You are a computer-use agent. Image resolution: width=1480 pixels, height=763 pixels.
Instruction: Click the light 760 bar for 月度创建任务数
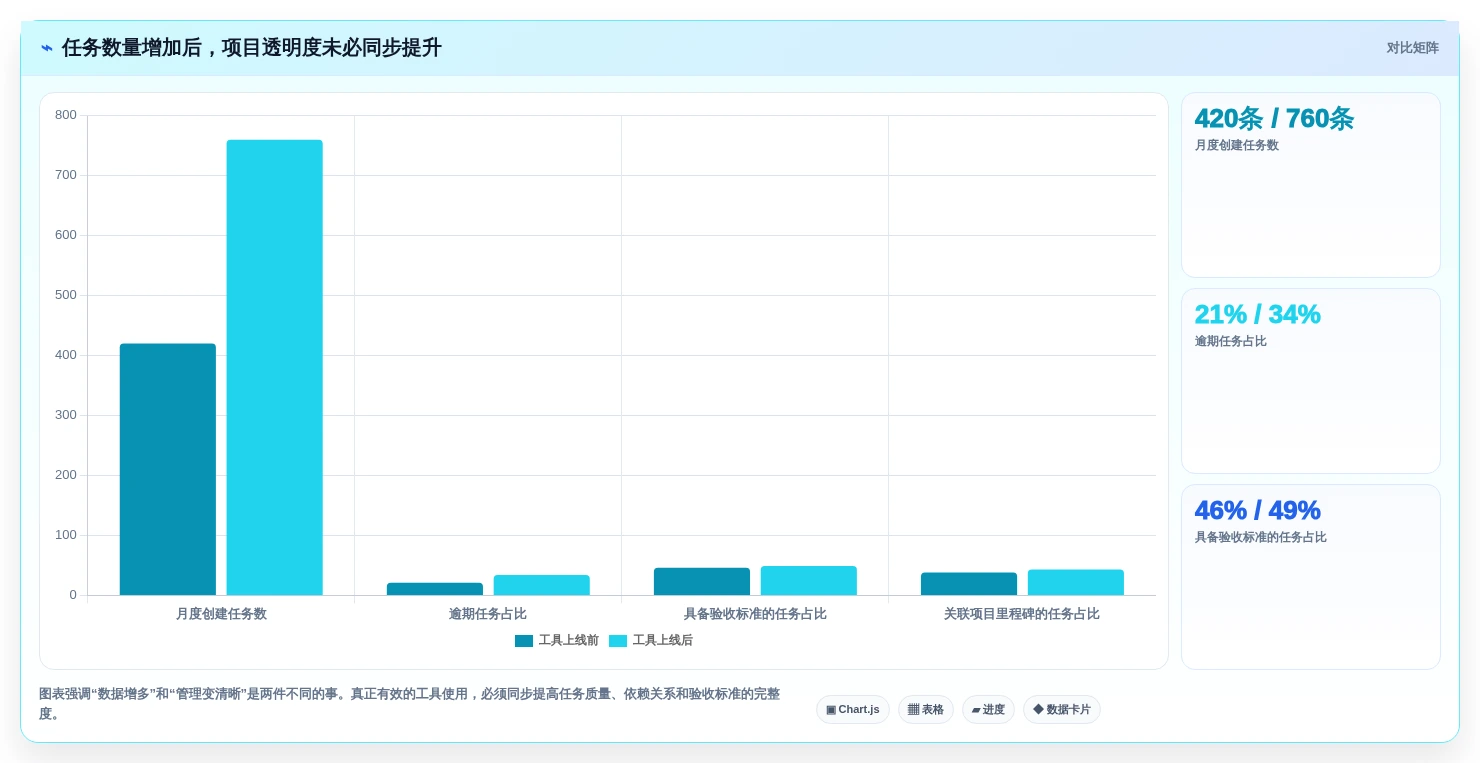point(275,367)
